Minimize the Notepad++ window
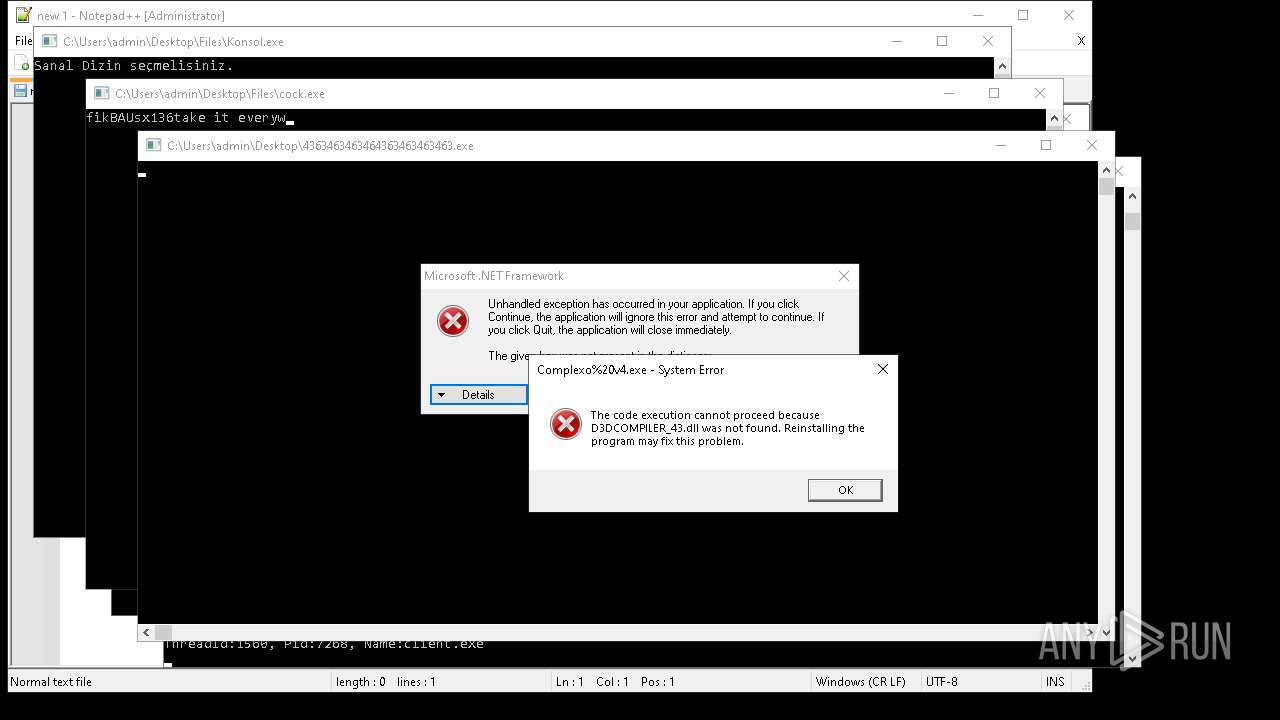The image size is (1280, 720). [x=977, y=15]
